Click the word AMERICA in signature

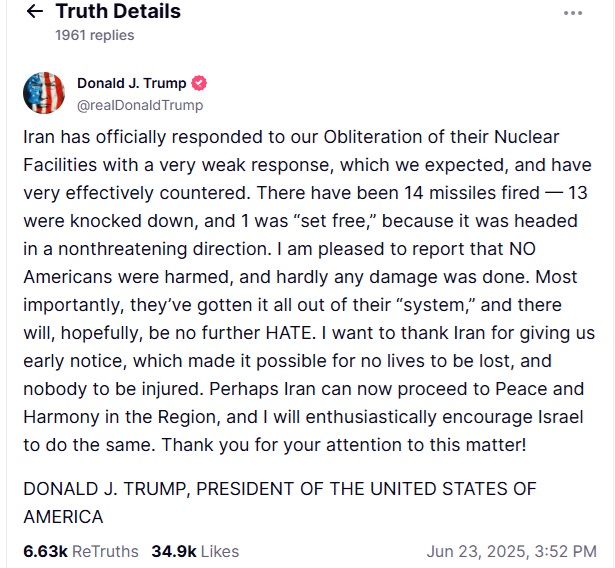pyautogui.click(x=63, y=517)
